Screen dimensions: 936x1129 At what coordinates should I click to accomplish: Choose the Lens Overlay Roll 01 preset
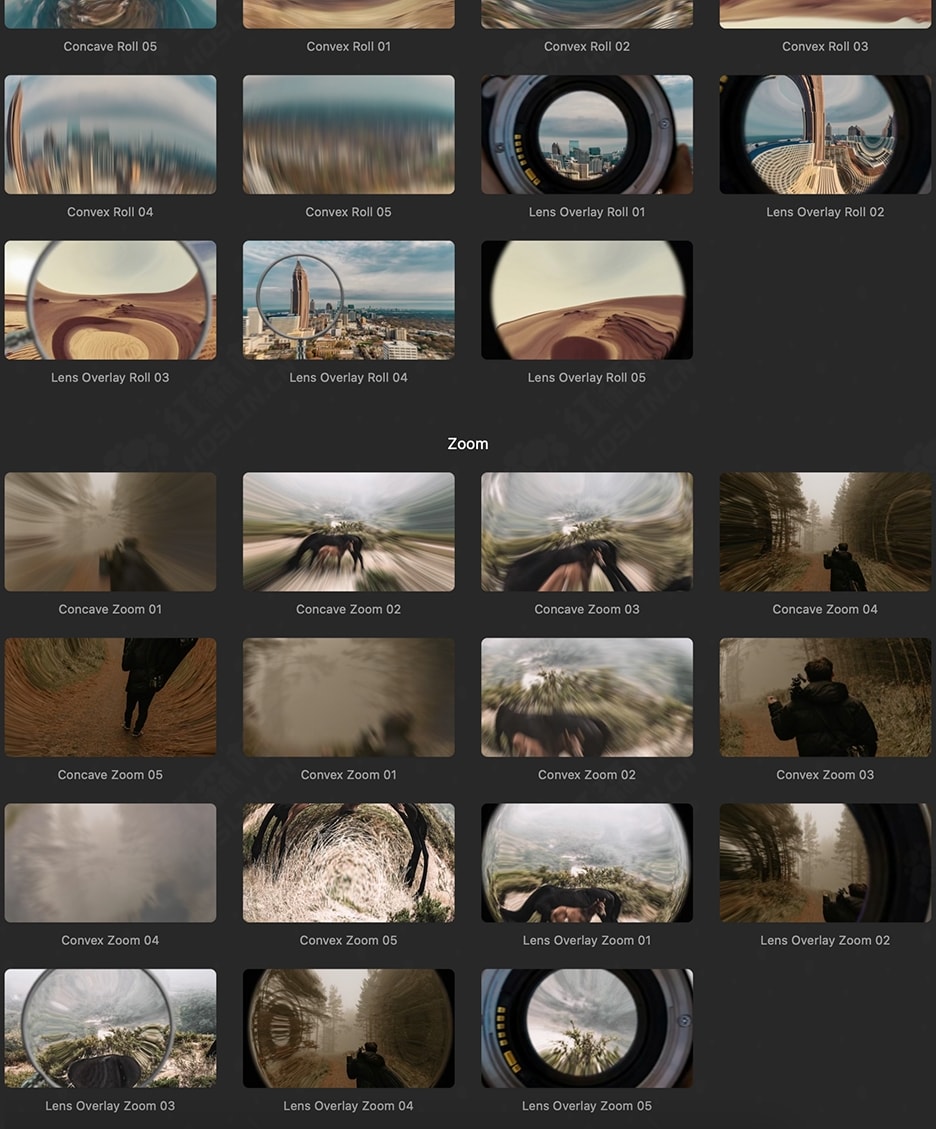pos(587,135)
